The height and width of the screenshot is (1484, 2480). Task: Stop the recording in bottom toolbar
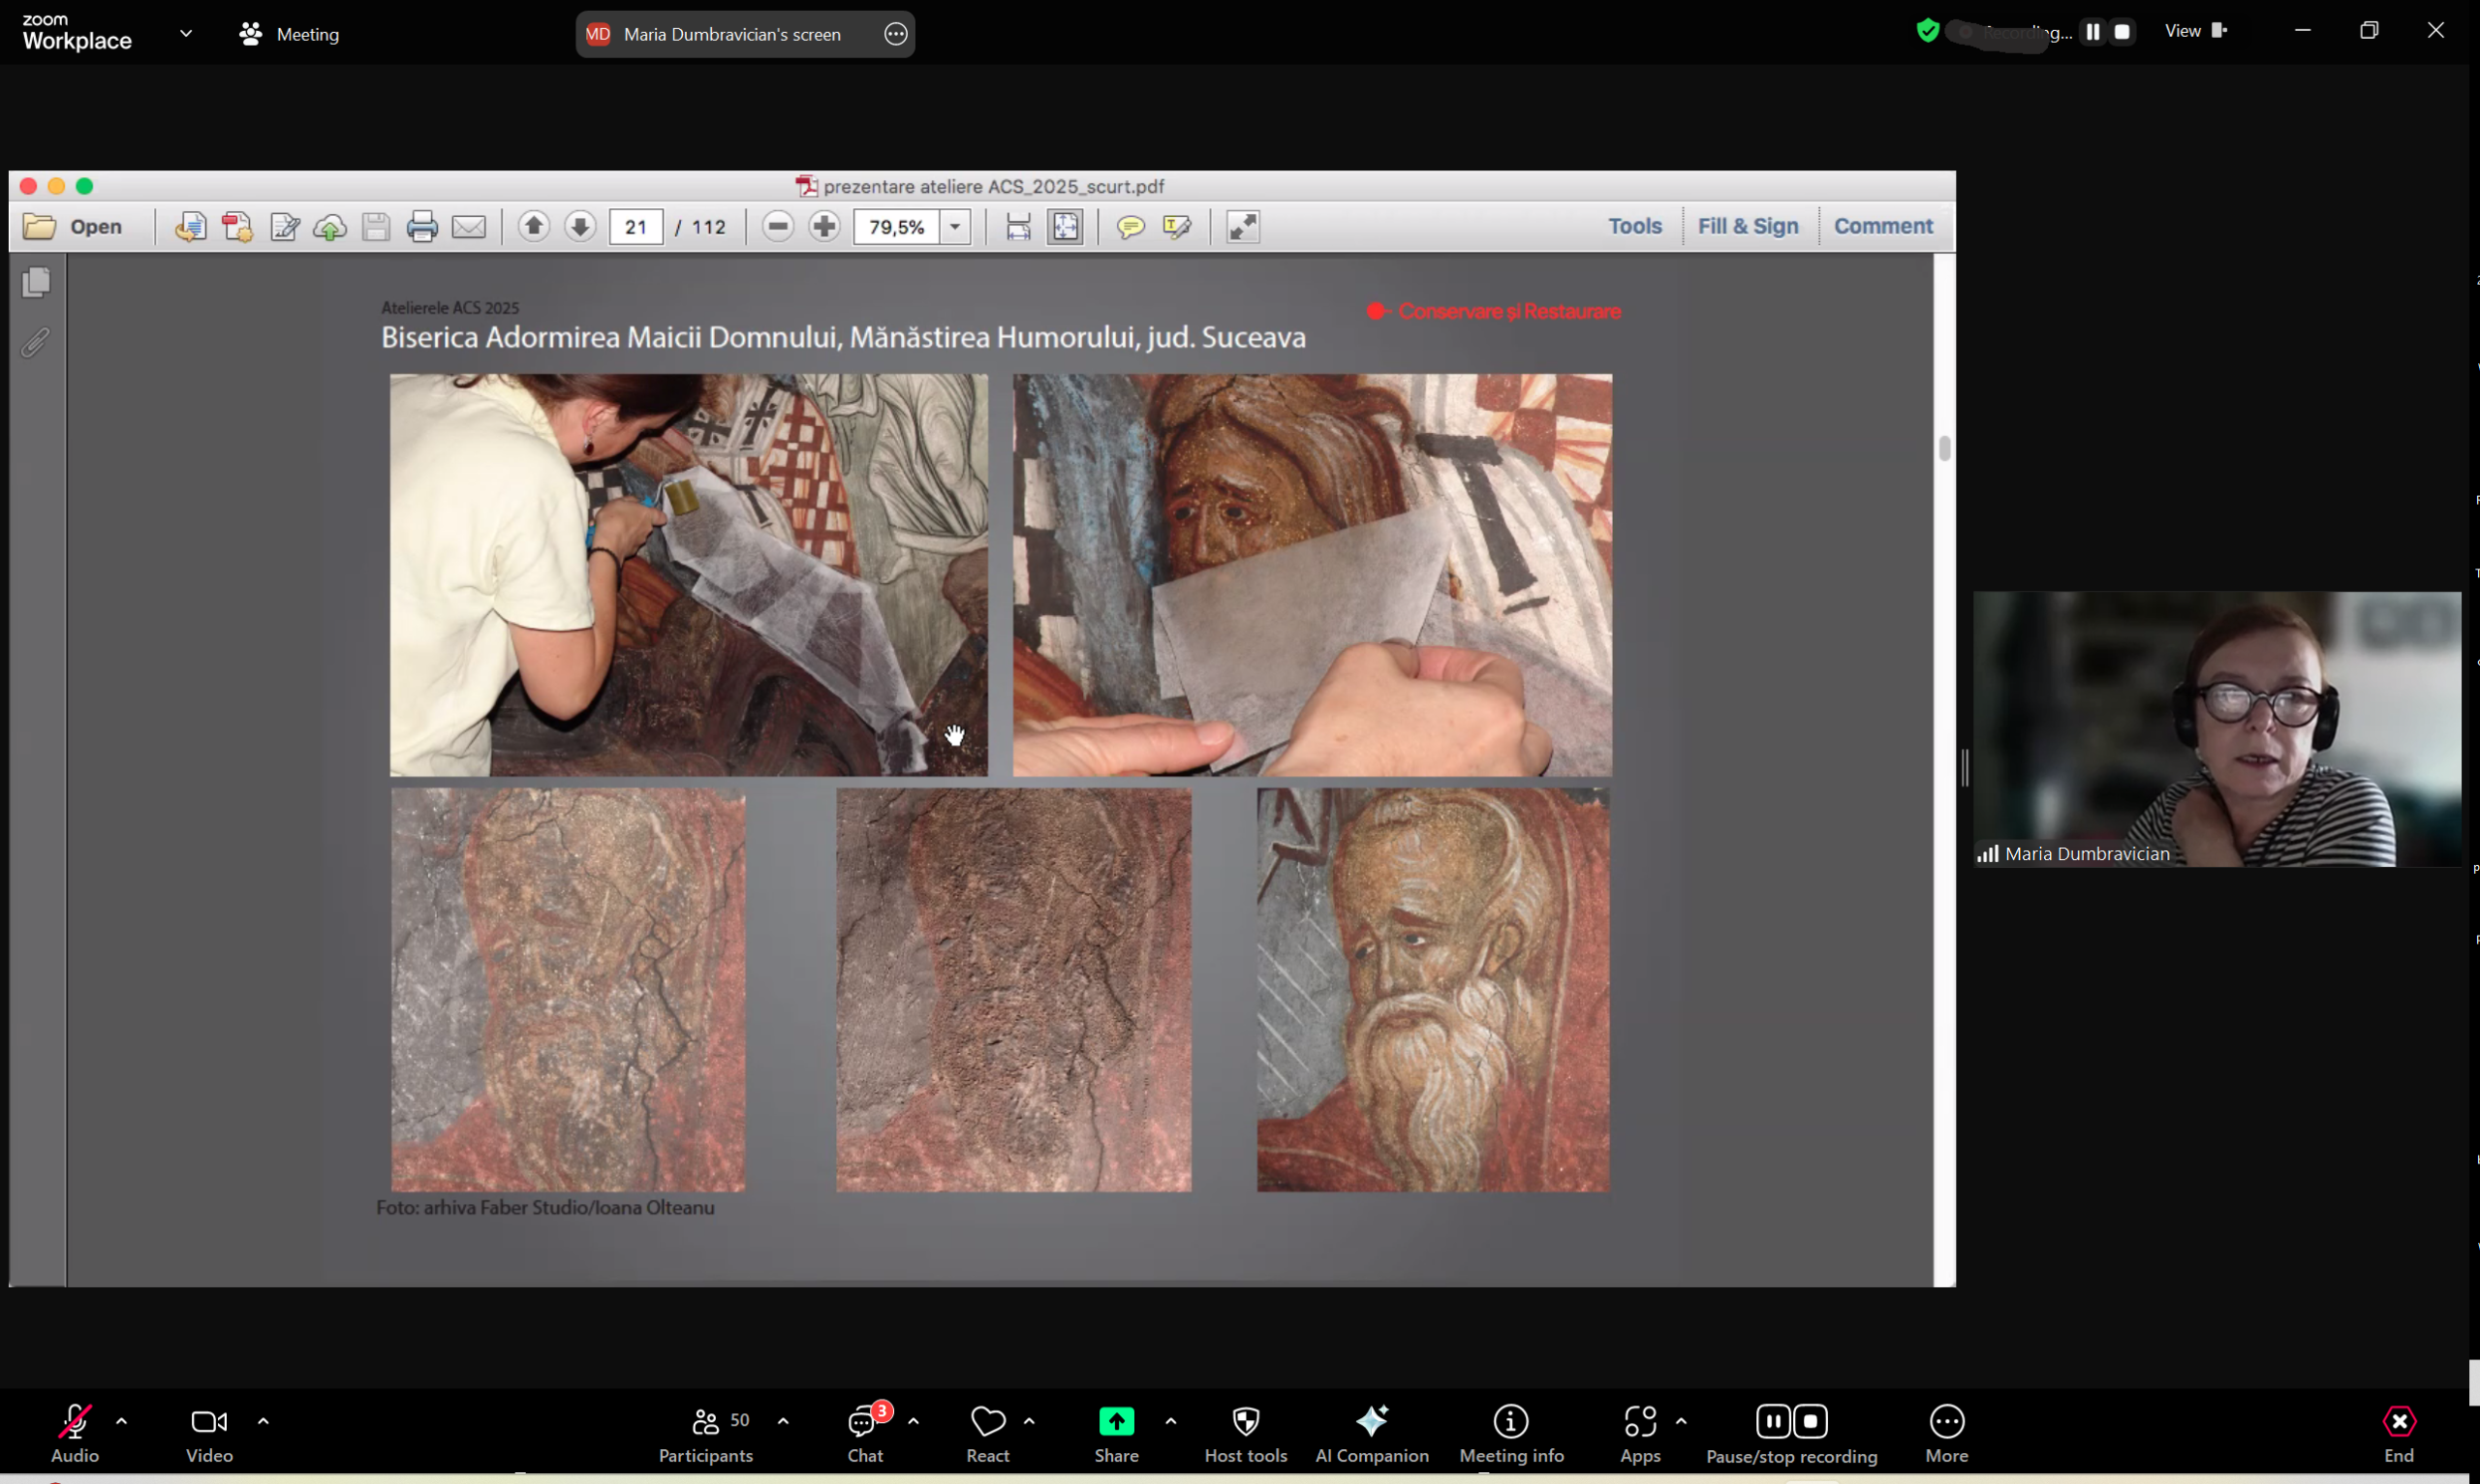(x=1811, y=1421)
